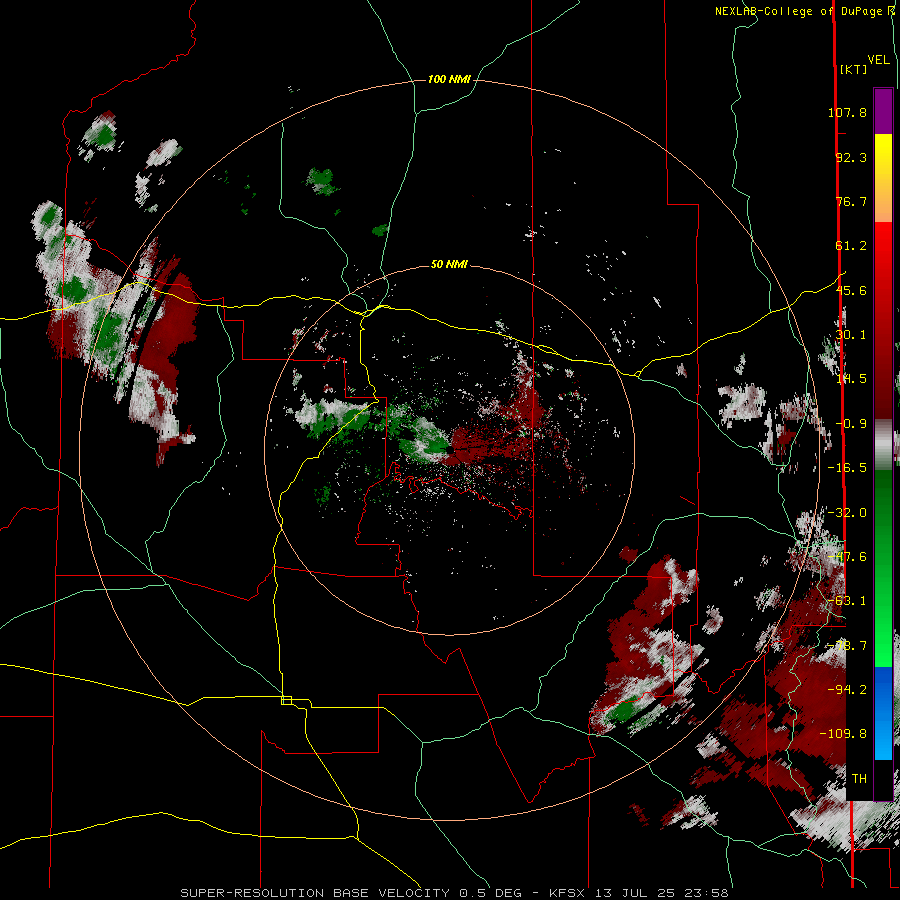The height and width of the screenshot is (900, 900).
Task: Click the KFSX station identifier in the caption
Action: 569,893
